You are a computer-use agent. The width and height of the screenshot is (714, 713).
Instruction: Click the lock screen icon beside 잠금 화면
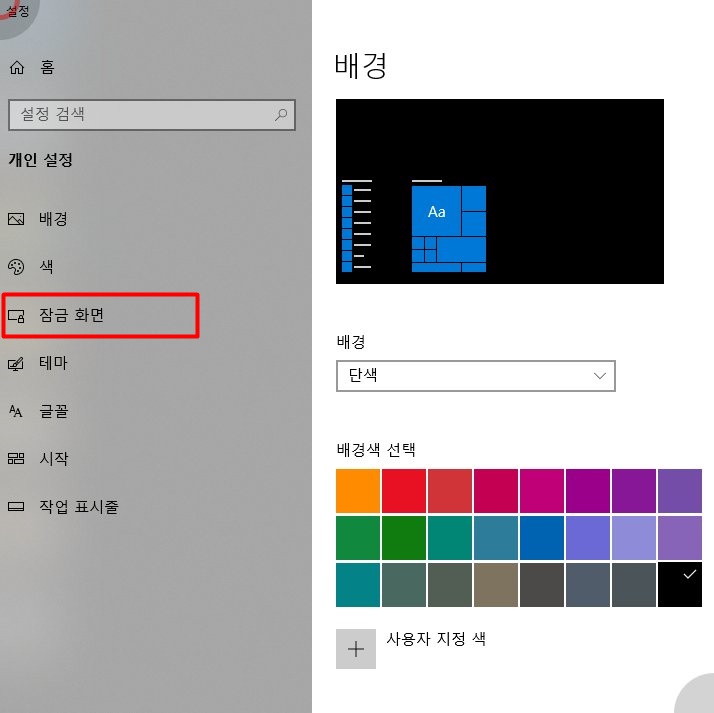point(16,316)
